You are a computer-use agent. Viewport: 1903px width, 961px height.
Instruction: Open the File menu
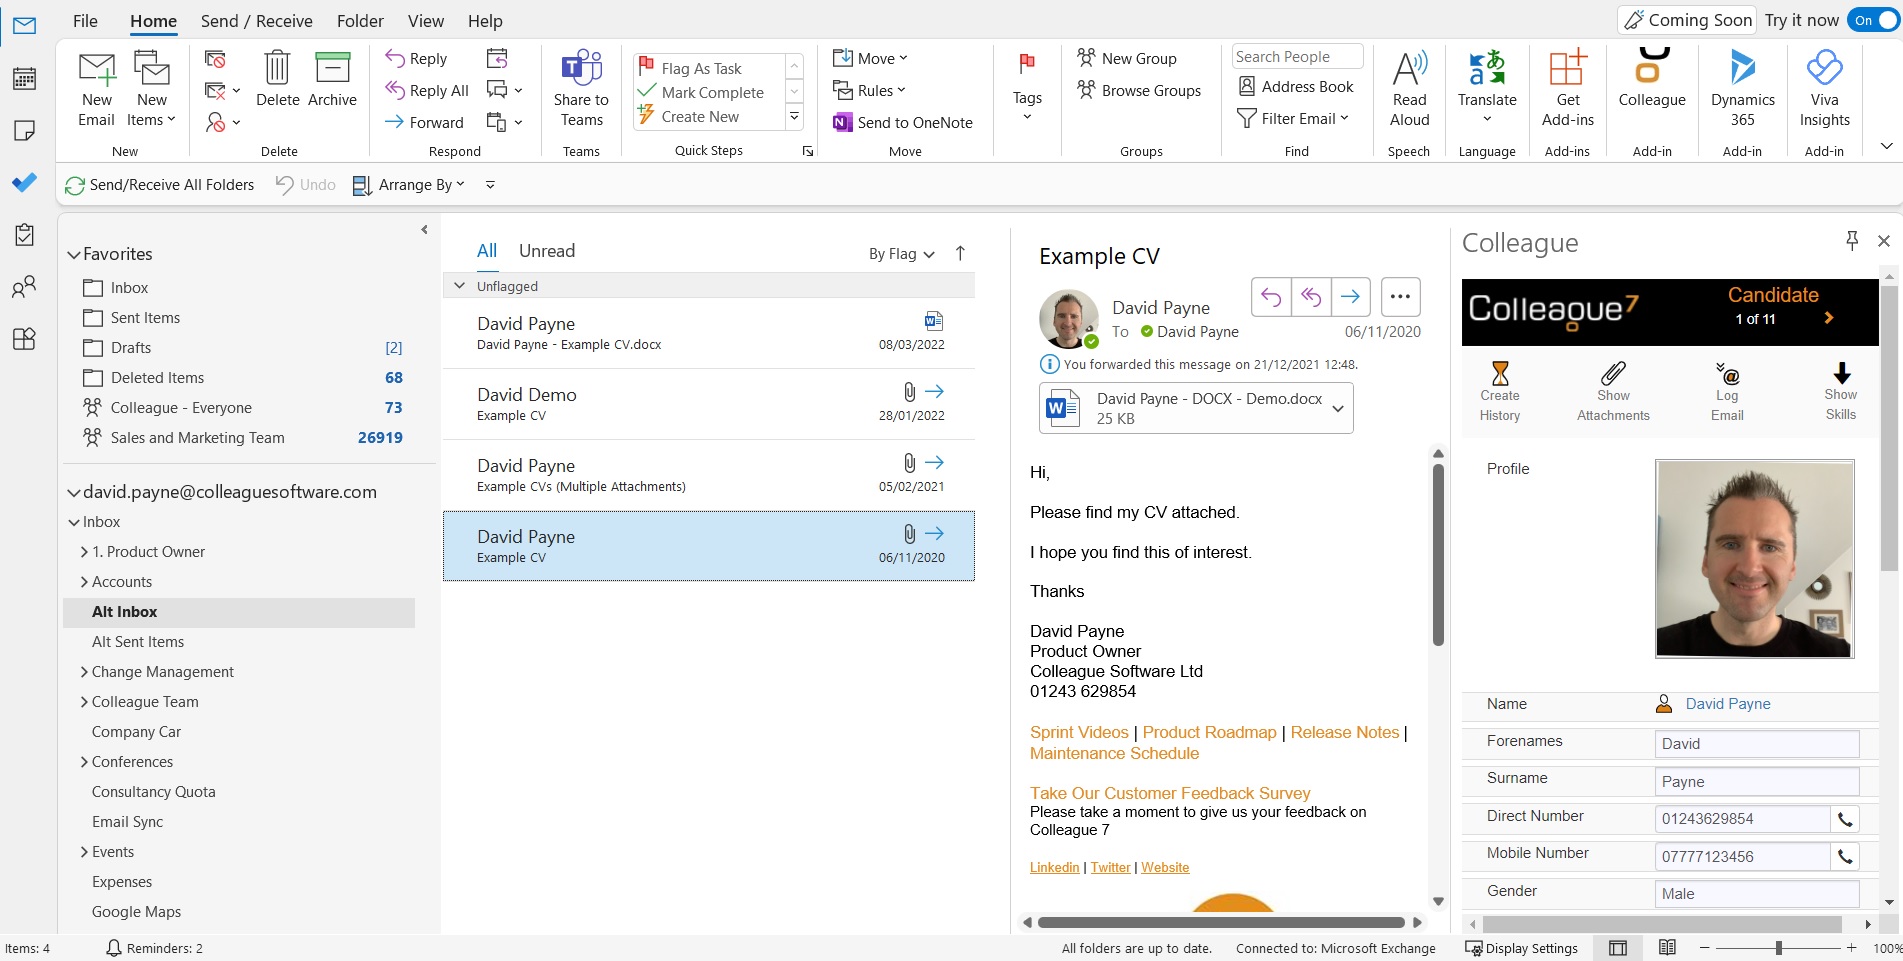tap(86, 21)
